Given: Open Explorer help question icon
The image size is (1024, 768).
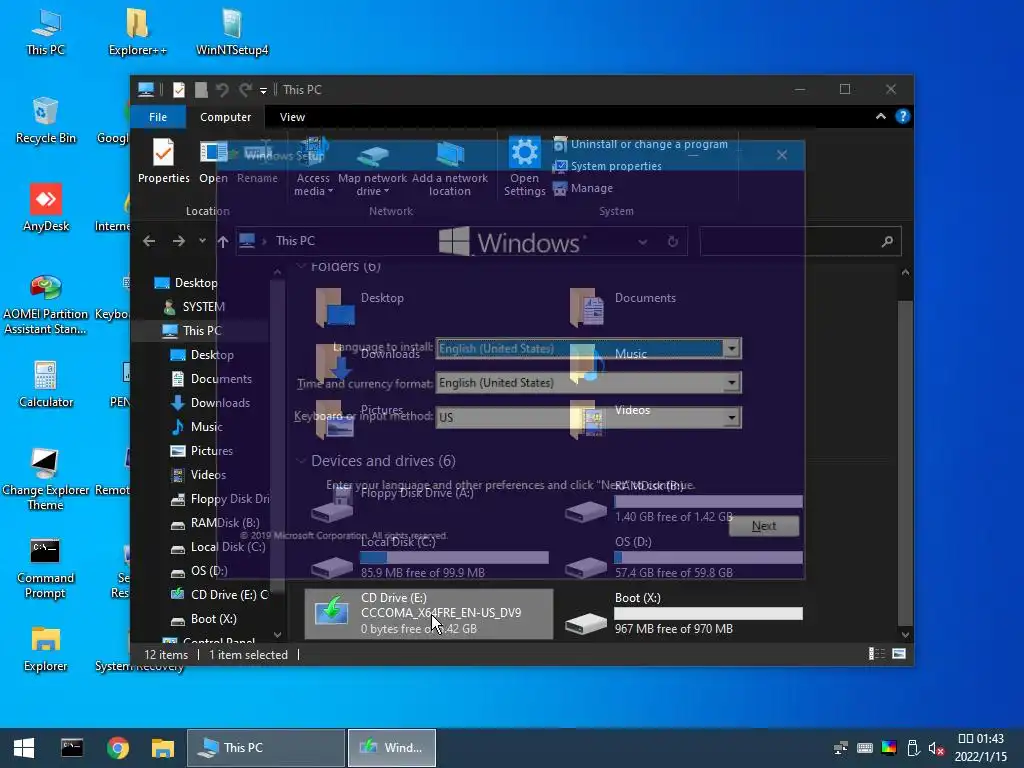Looking at the screenshot, I should [x=903, y=116].
